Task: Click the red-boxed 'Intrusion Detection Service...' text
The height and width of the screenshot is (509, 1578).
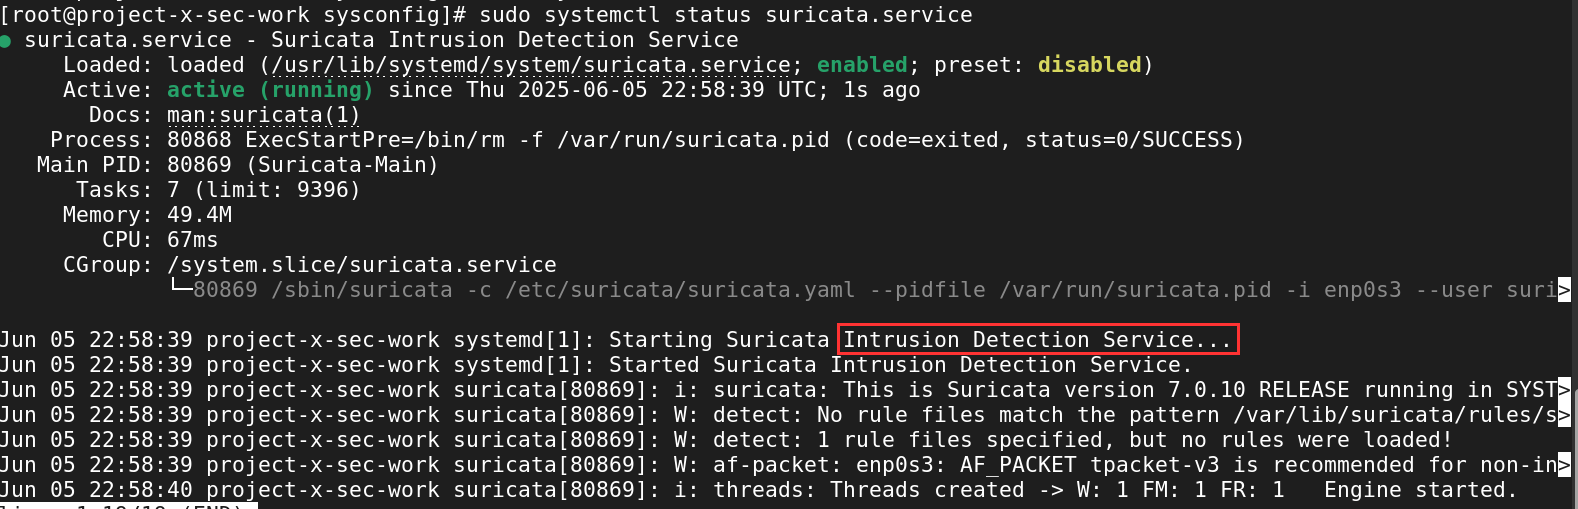Action: [x=1037, y=340]
